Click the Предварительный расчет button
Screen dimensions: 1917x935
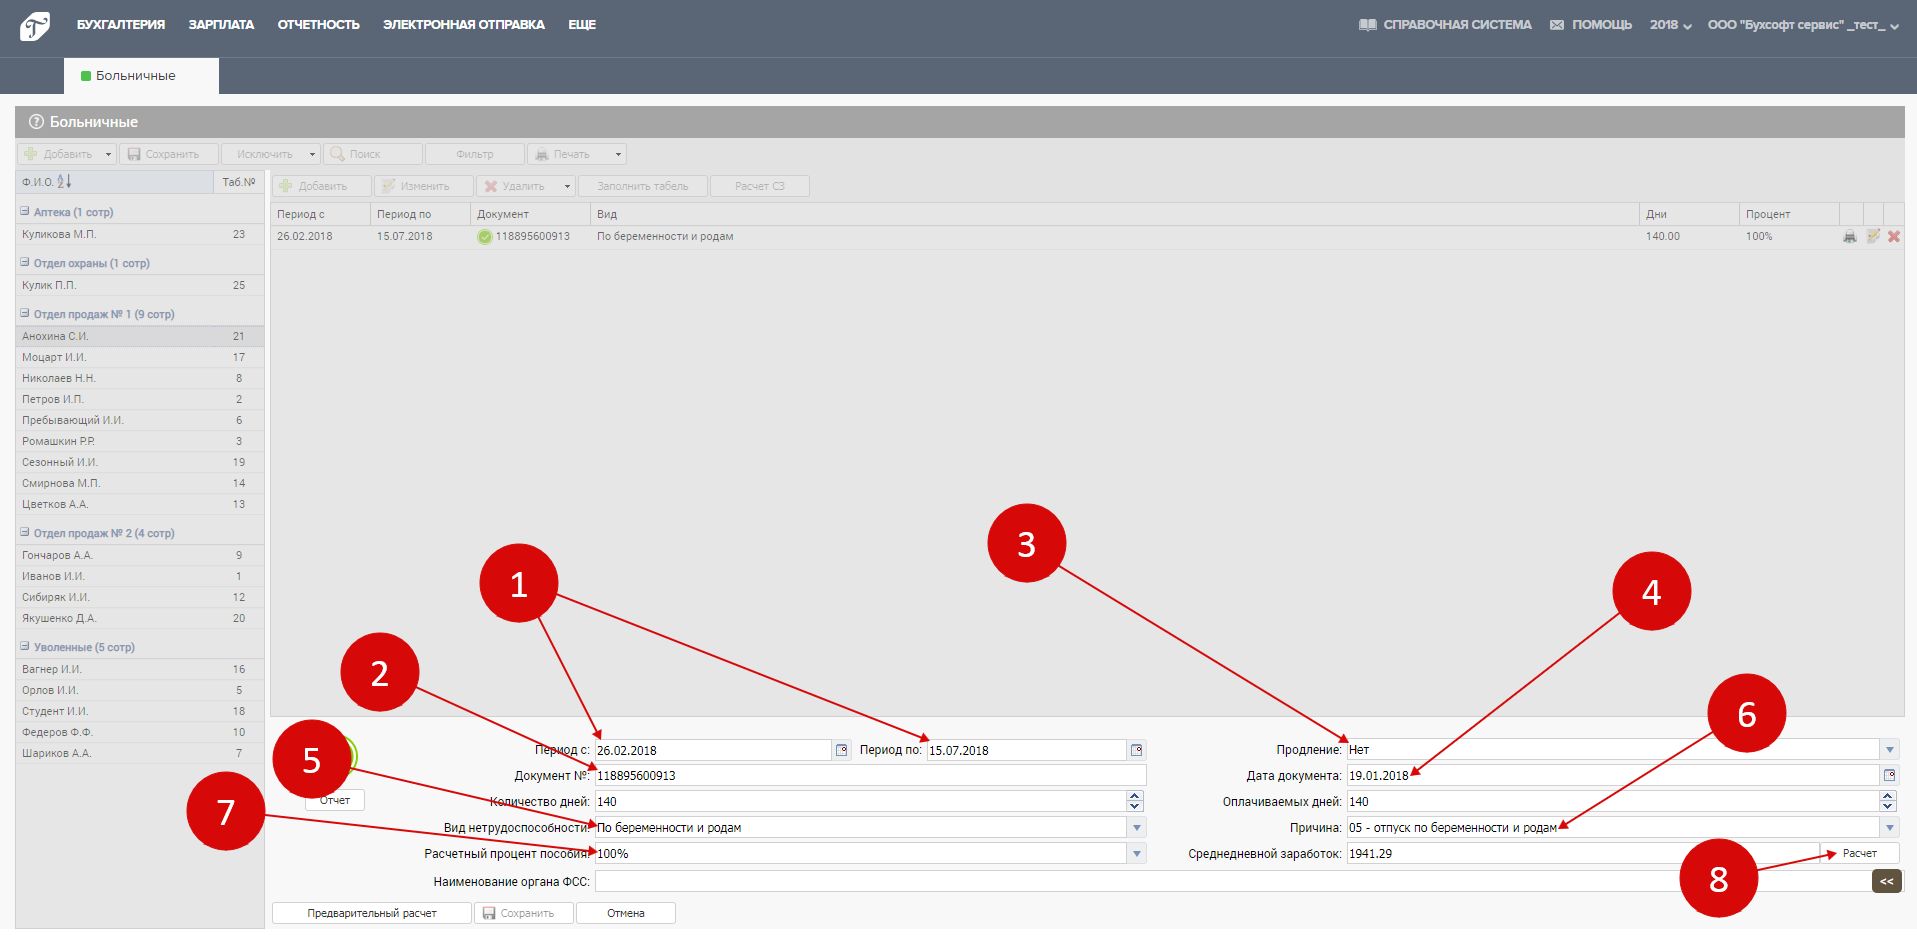(372, 913)
